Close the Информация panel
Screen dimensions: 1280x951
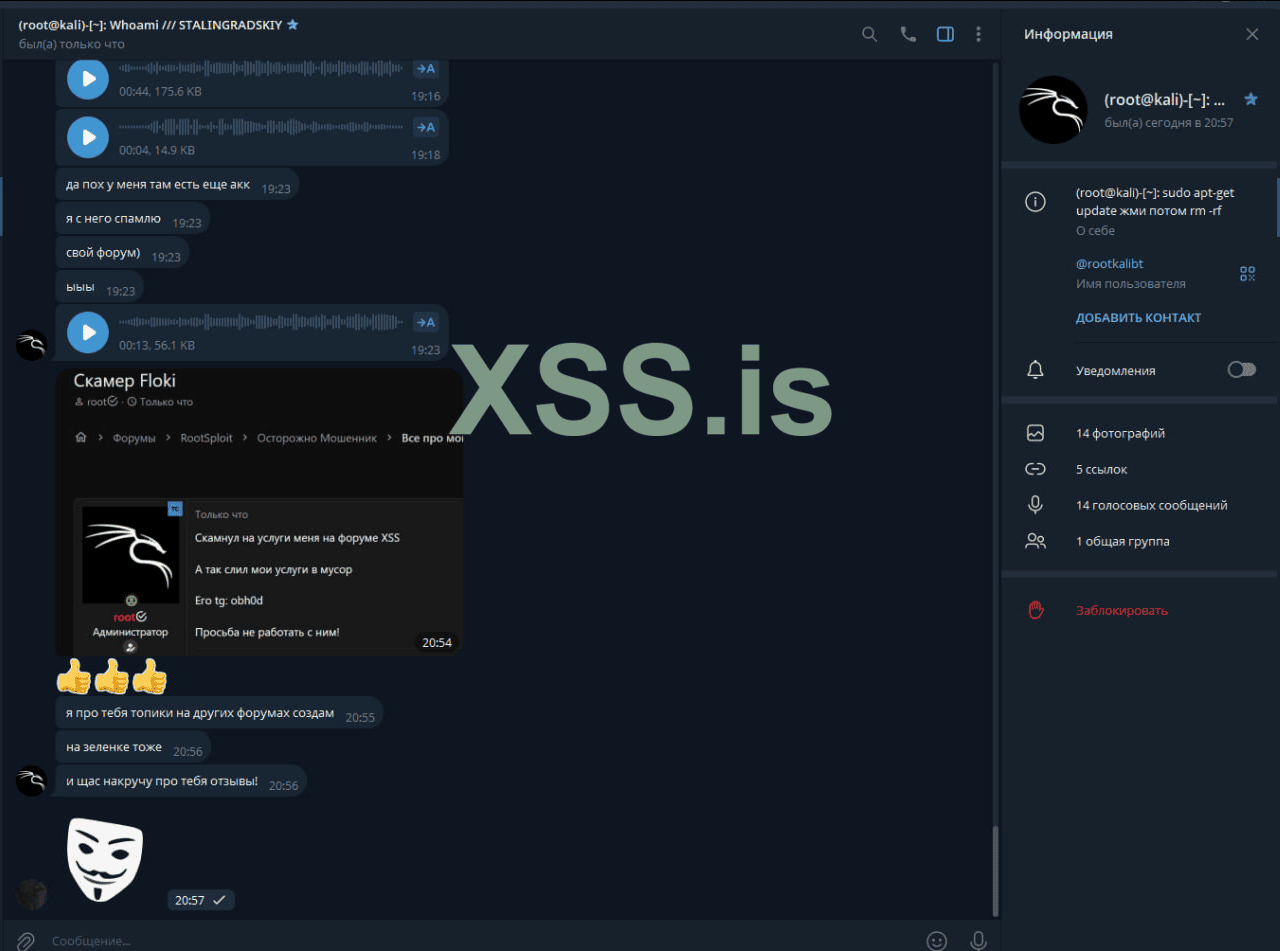(x=1252, y=34)
